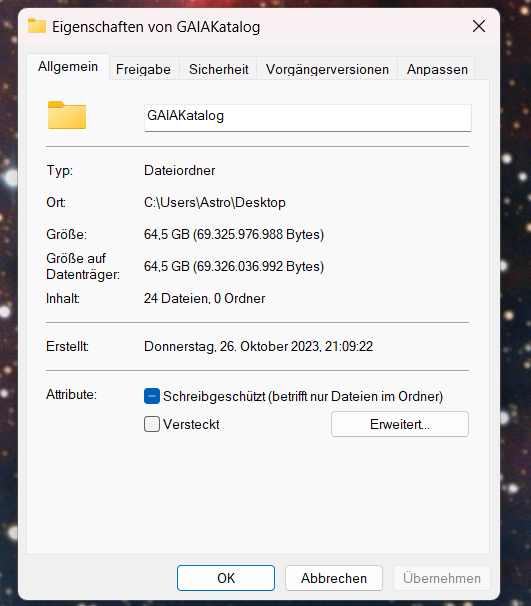Screen dimensions: 531x606
Task: Enable the Versteckt checkbox
Action: pyautogui.click(x=152, y=424)
